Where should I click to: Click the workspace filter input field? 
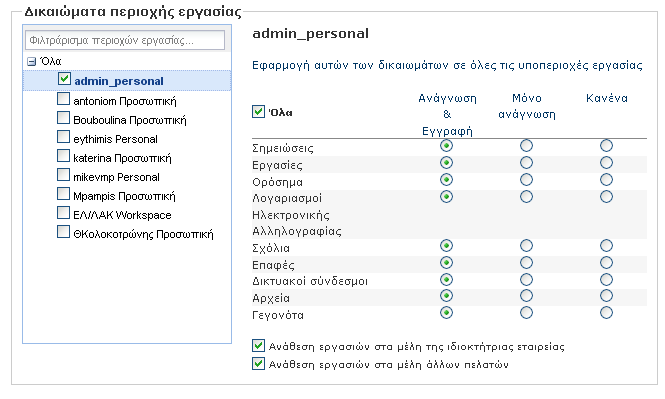point(125,40)
